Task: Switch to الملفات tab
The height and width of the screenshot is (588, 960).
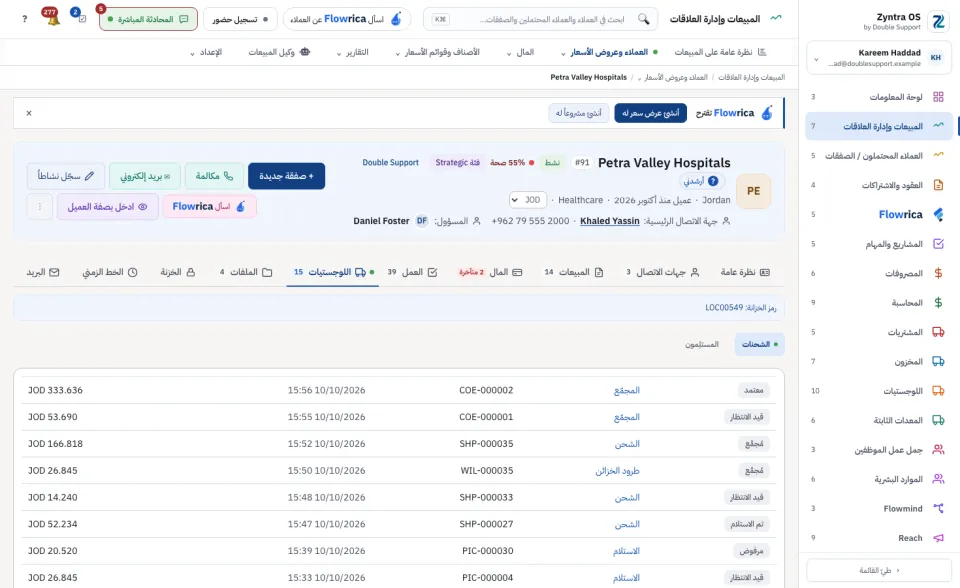Action: coord(246,272)
